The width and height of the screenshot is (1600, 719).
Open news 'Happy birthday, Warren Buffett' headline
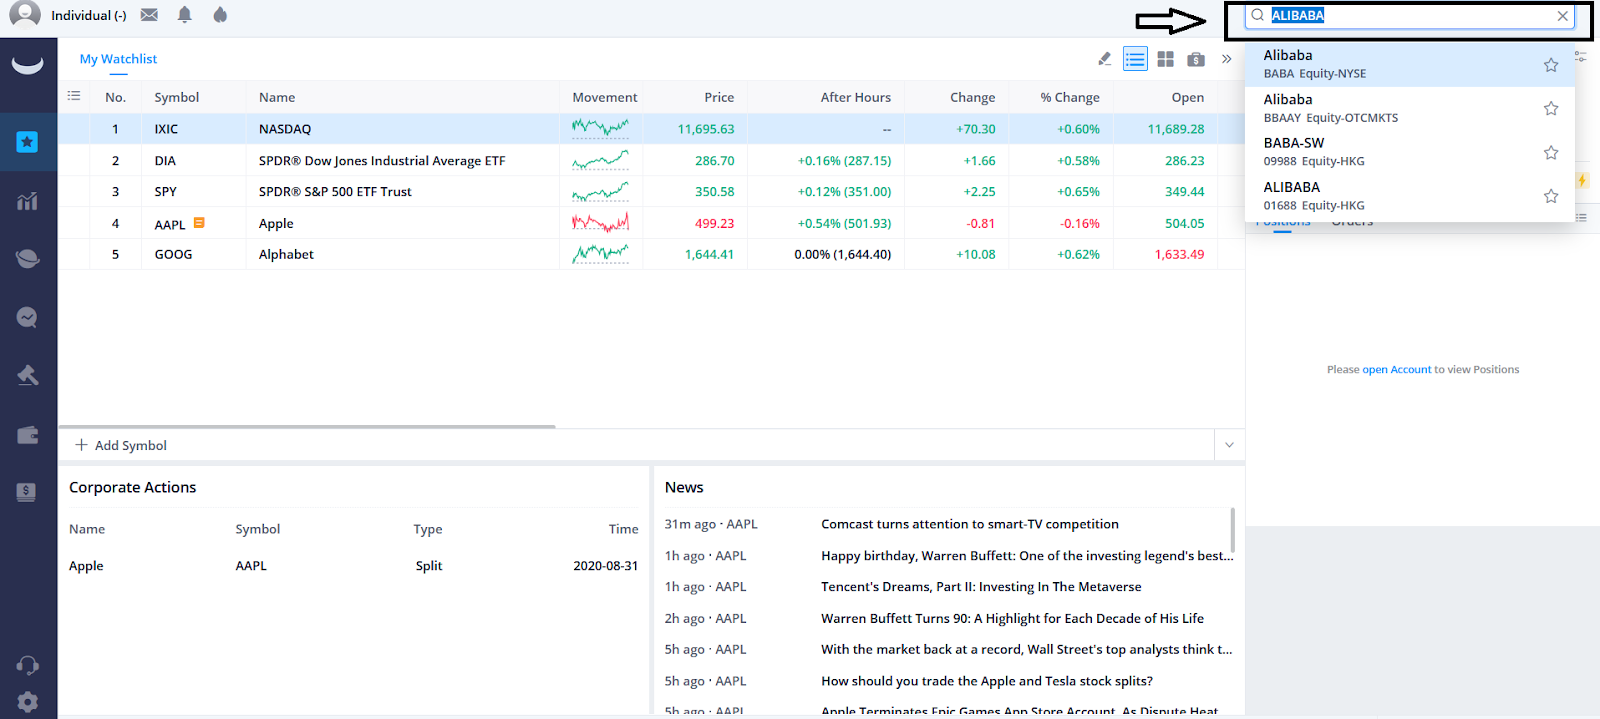(x=1027, y=555)
